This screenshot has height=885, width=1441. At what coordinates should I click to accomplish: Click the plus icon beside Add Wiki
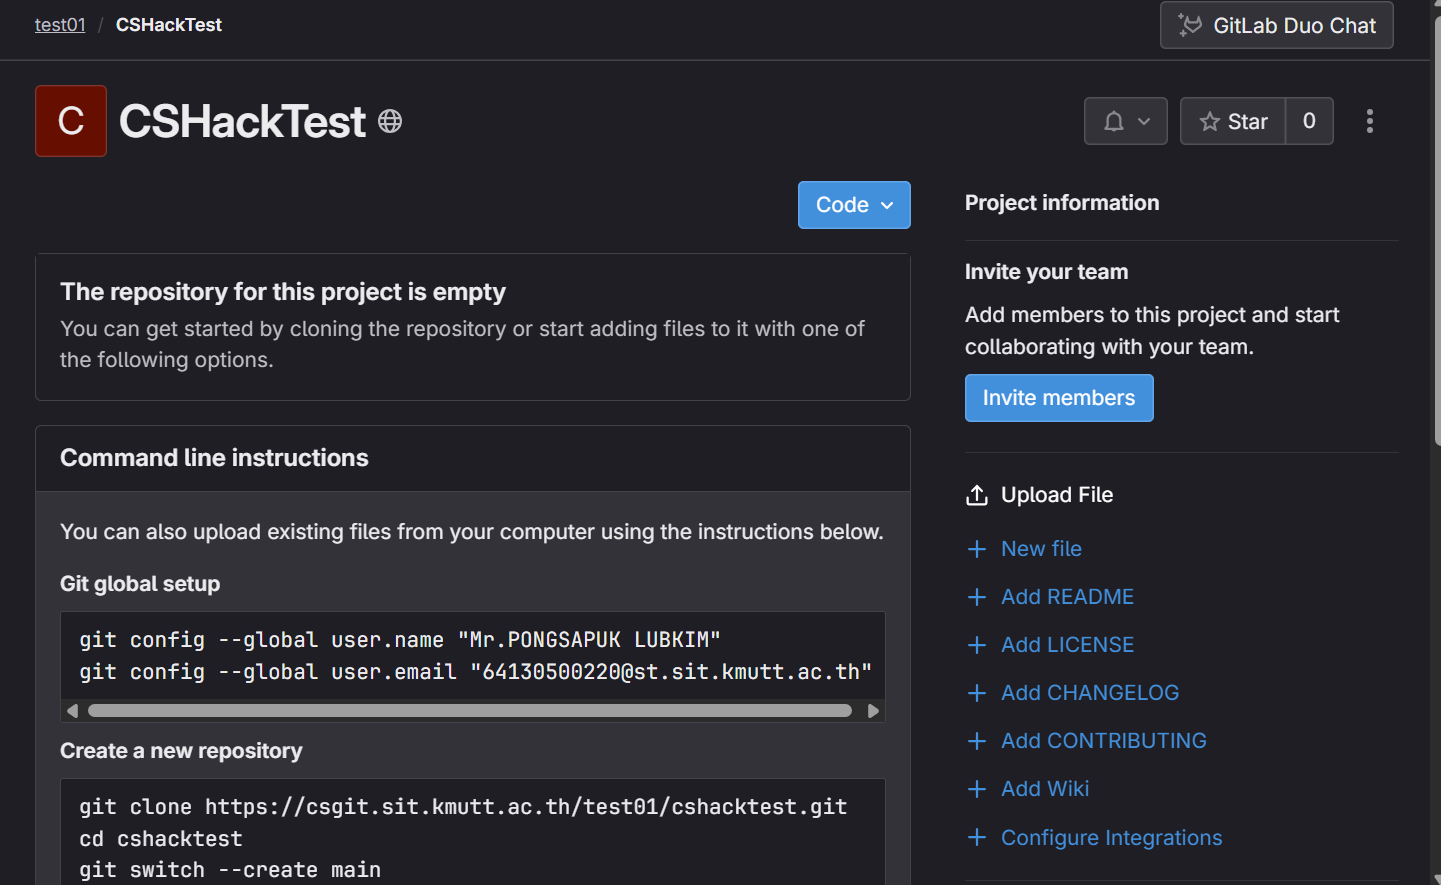tap(977, 789)
